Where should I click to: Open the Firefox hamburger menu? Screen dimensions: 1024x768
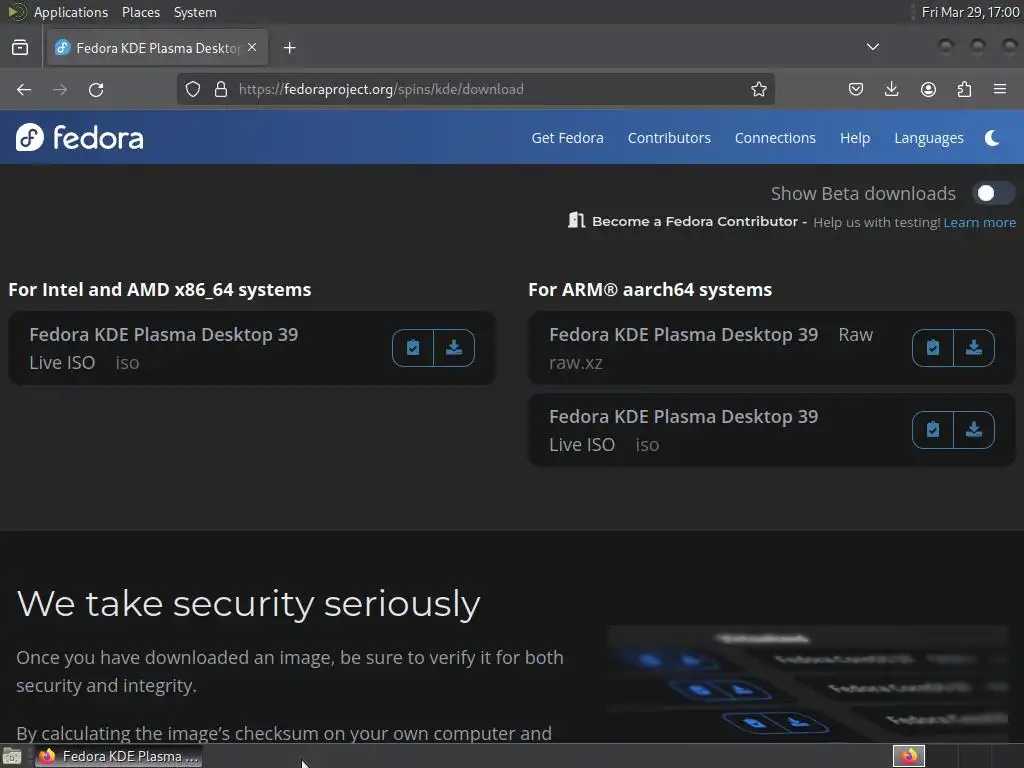[x=1000, y=89]
